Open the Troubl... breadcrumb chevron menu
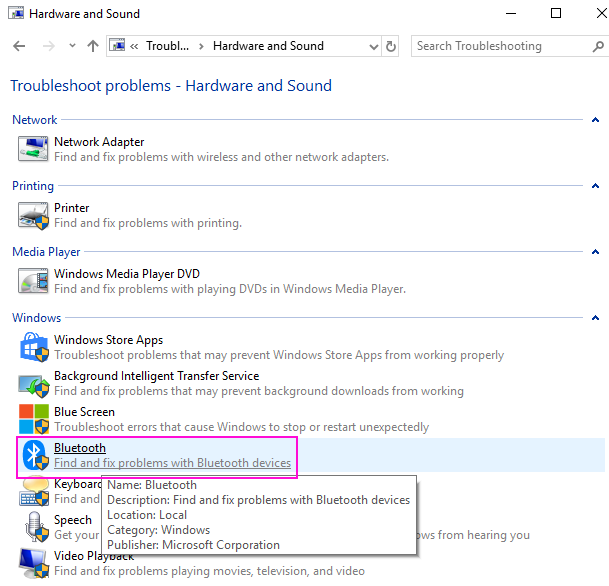 pyautogui.click(x=201, y=47)
